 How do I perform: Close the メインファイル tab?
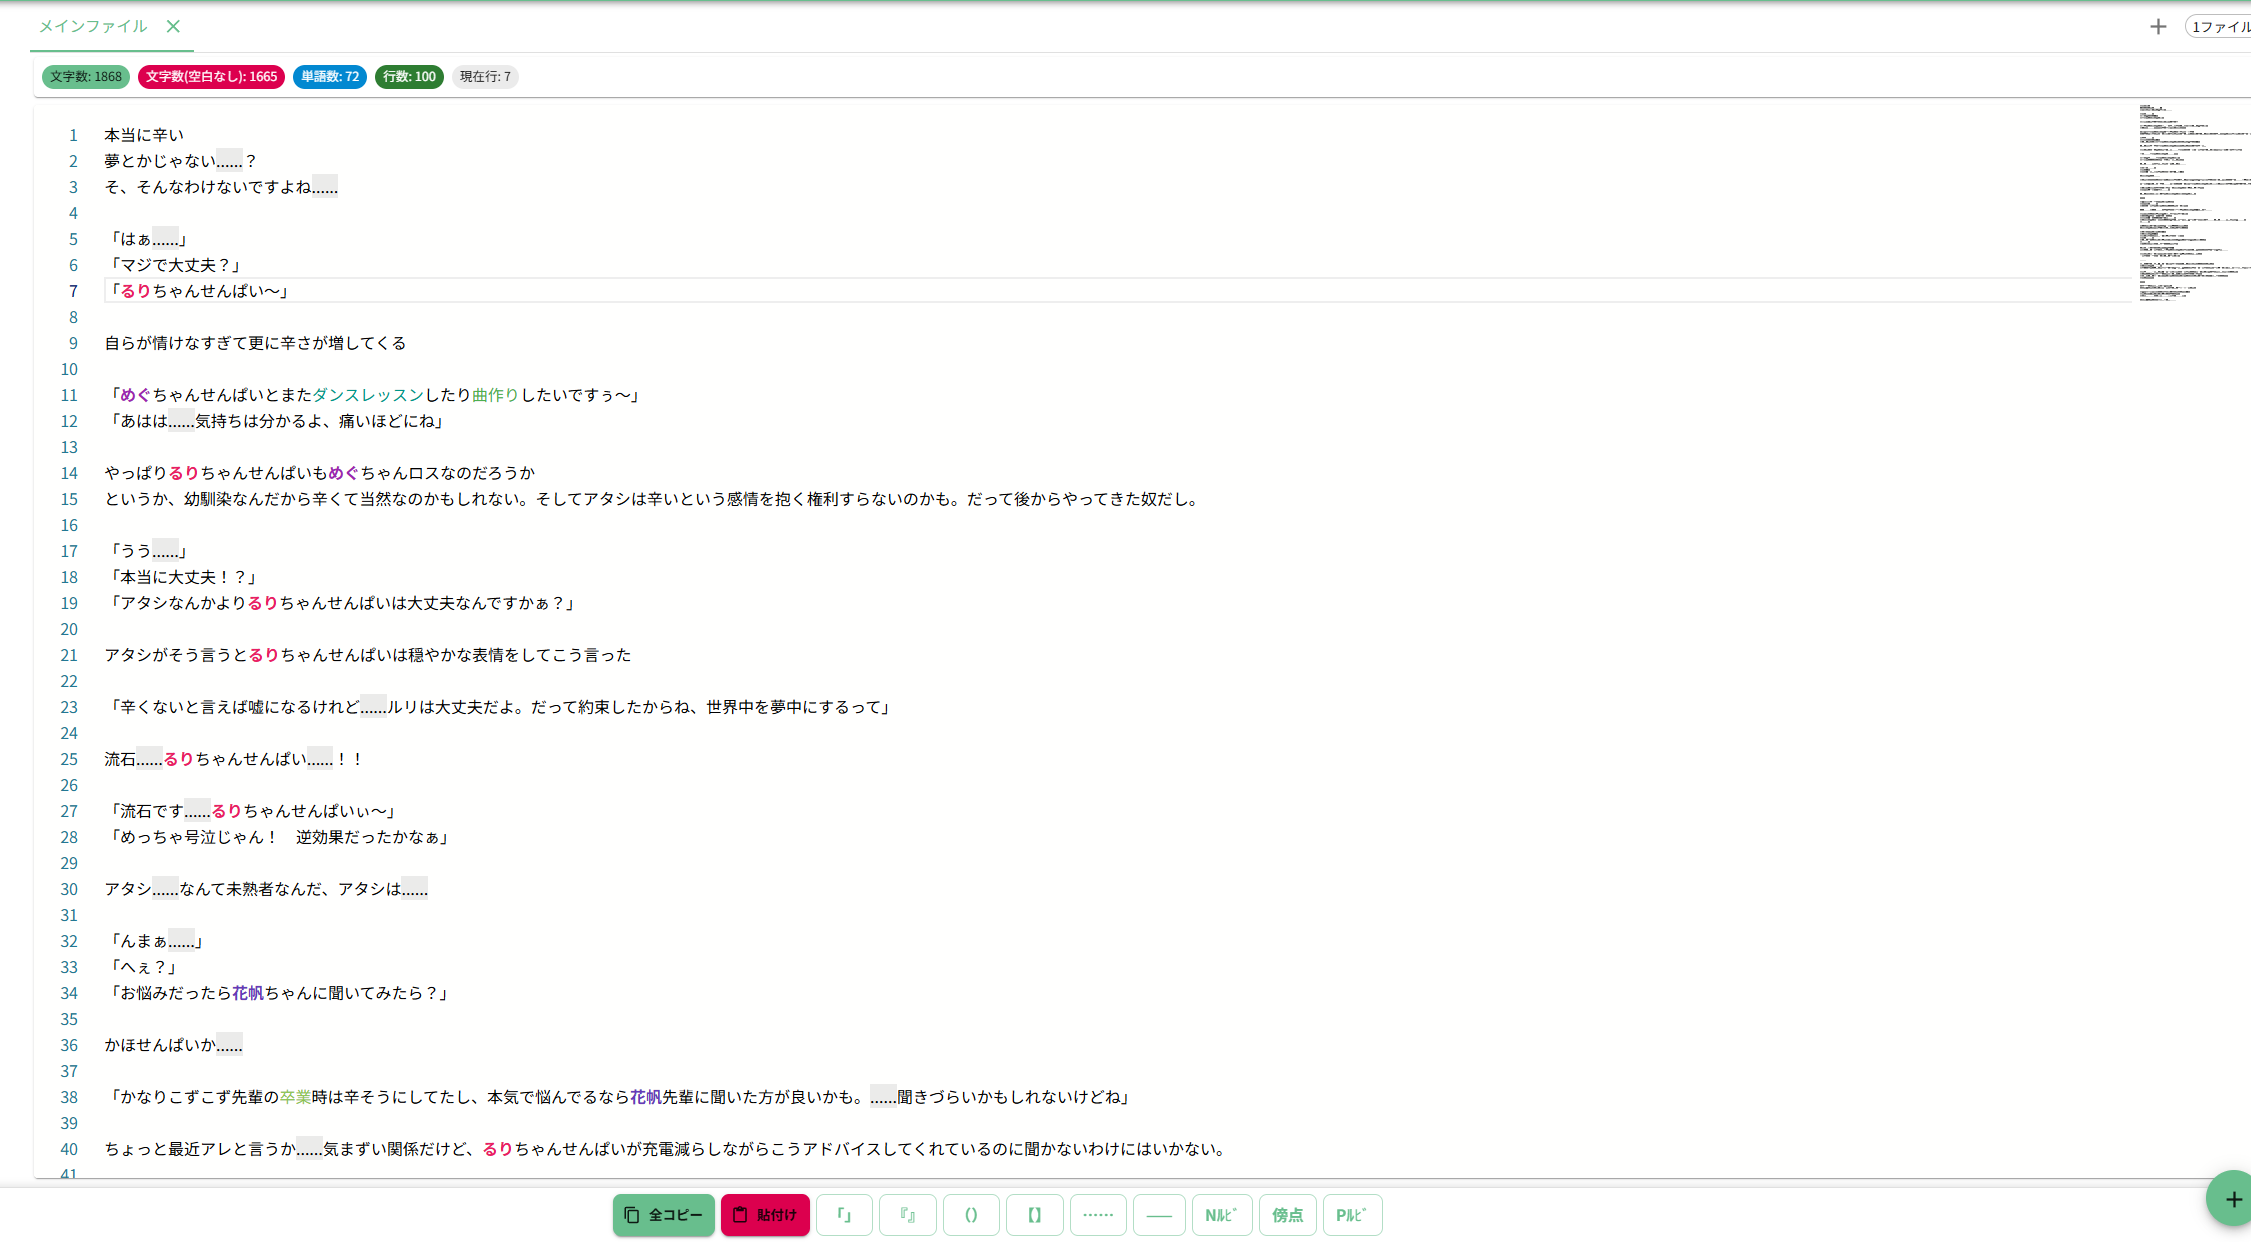[x=173, y=26]
